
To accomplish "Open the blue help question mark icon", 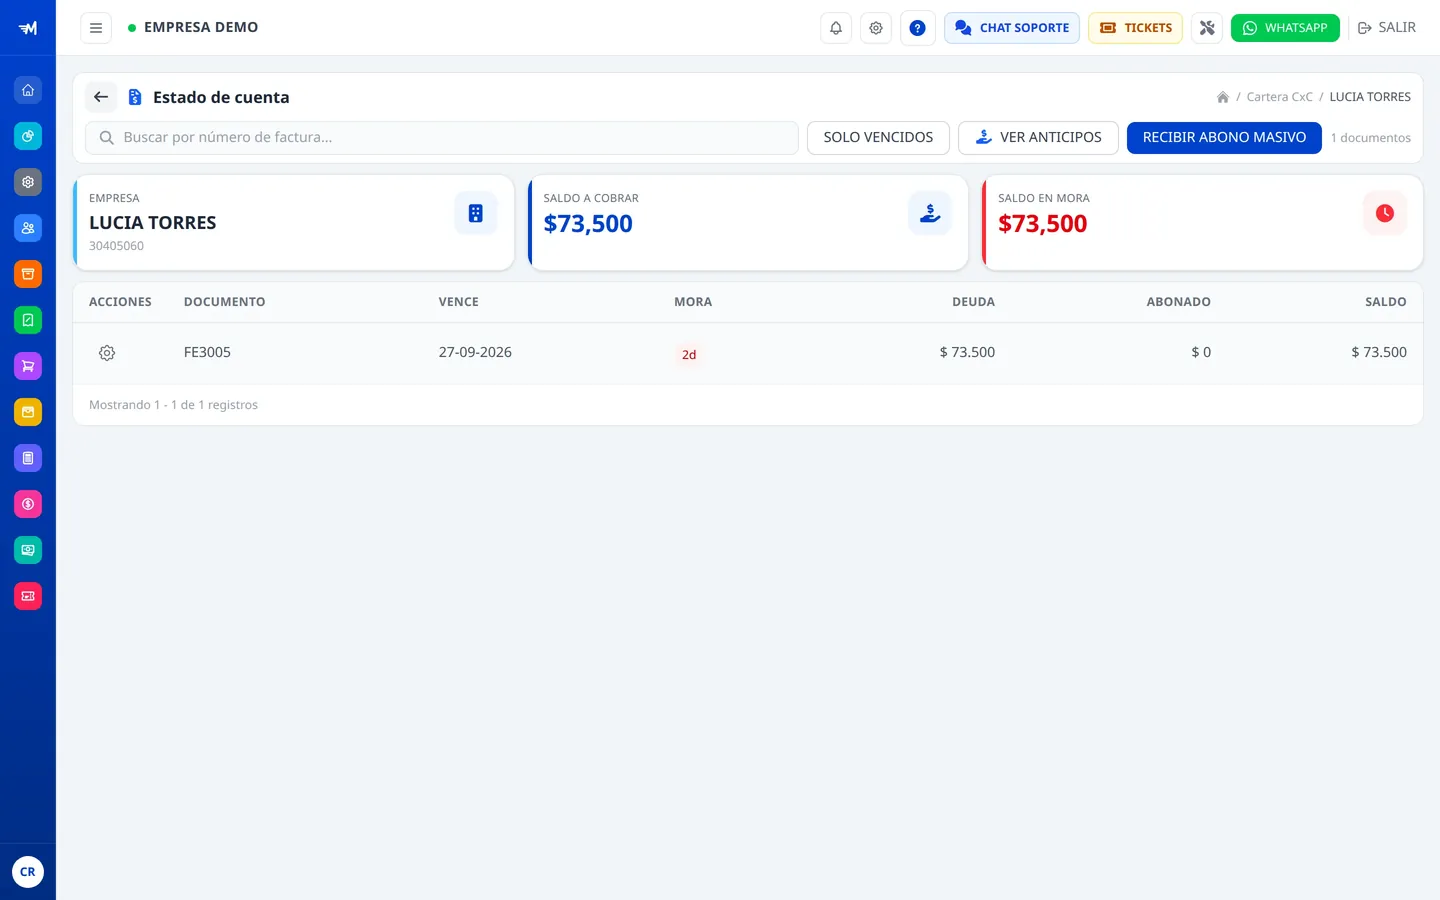I will pos(917,28).
